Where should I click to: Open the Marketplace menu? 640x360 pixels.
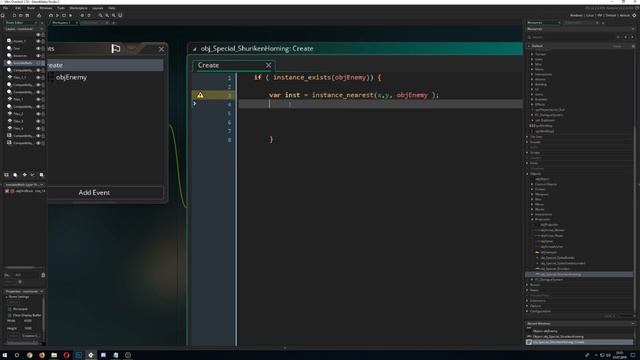(78, 8)
